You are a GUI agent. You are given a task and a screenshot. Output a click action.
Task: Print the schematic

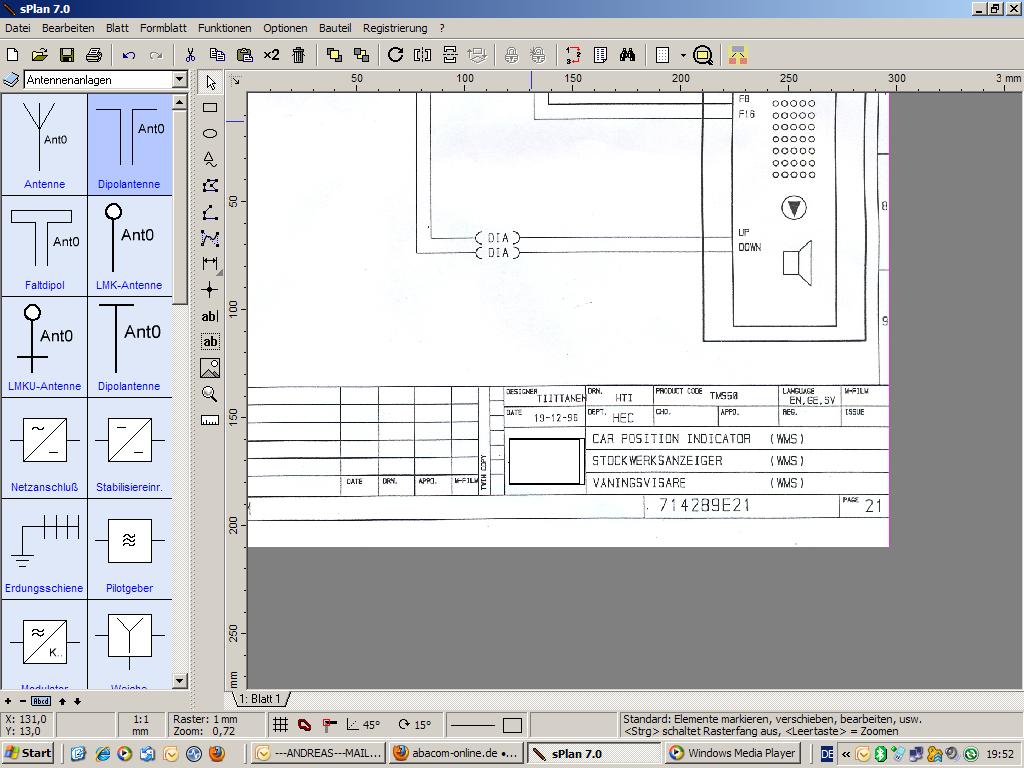94,55
